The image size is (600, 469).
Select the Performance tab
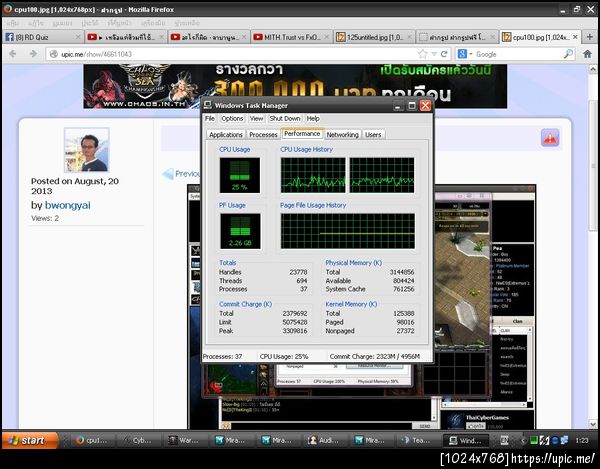302,134
